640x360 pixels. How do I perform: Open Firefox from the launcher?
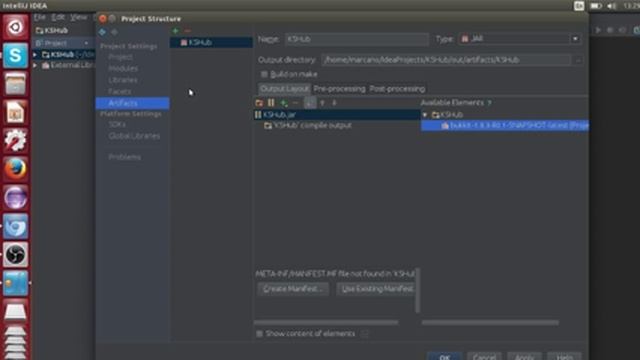point(16,169)
